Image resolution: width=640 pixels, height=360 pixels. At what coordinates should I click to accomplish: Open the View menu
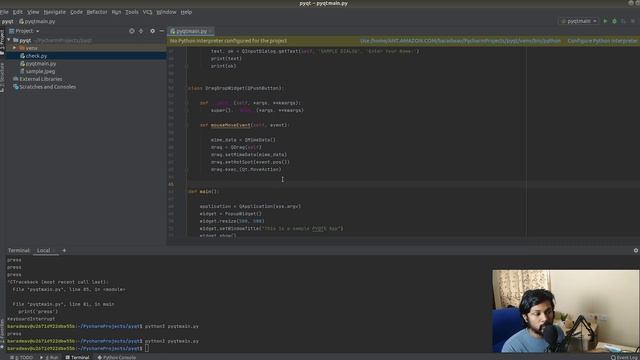(x=33, y=12)
